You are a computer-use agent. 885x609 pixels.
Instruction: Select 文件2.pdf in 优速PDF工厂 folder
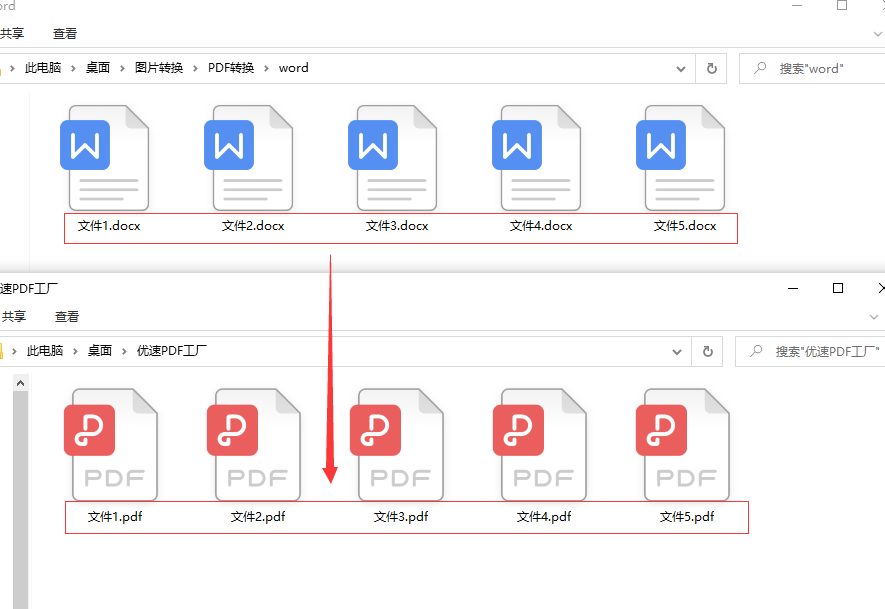(258, 445)
